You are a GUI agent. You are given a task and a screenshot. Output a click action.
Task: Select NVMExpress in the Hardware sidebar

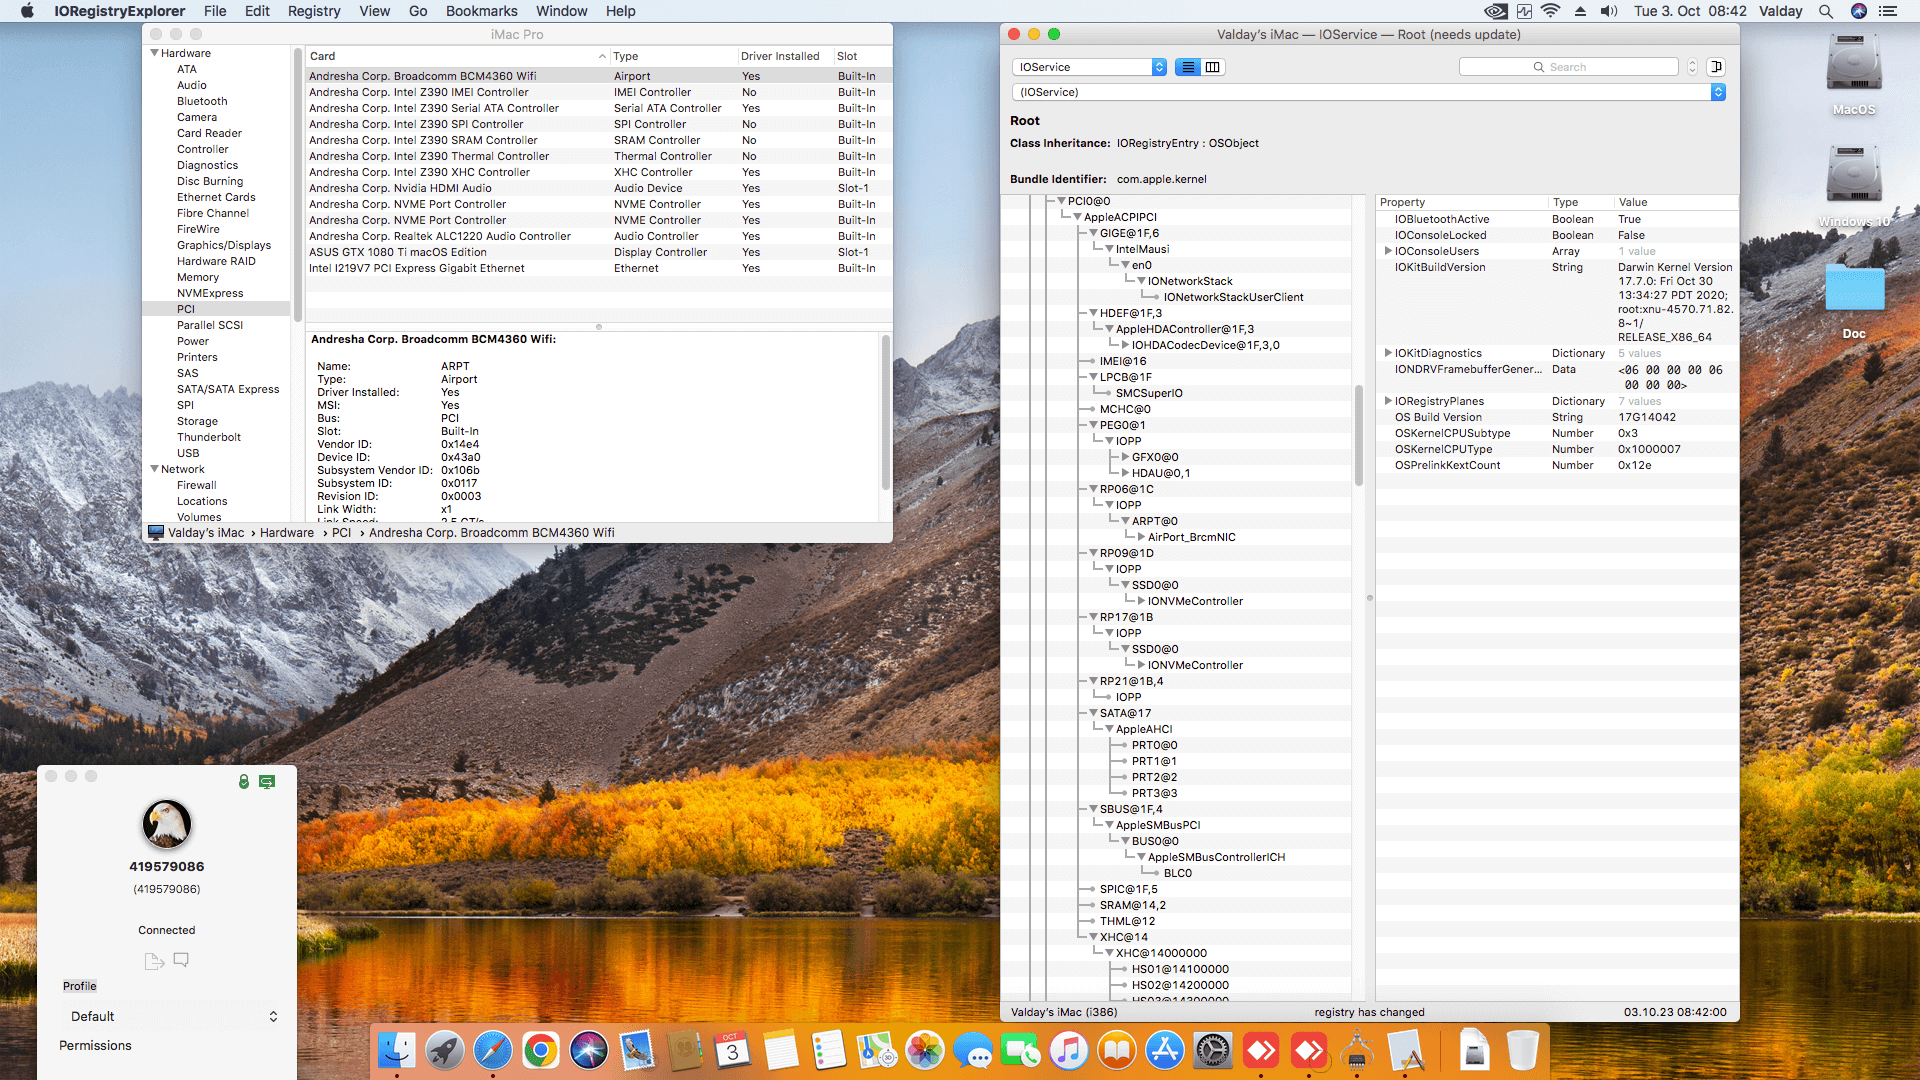click(210, 293)
